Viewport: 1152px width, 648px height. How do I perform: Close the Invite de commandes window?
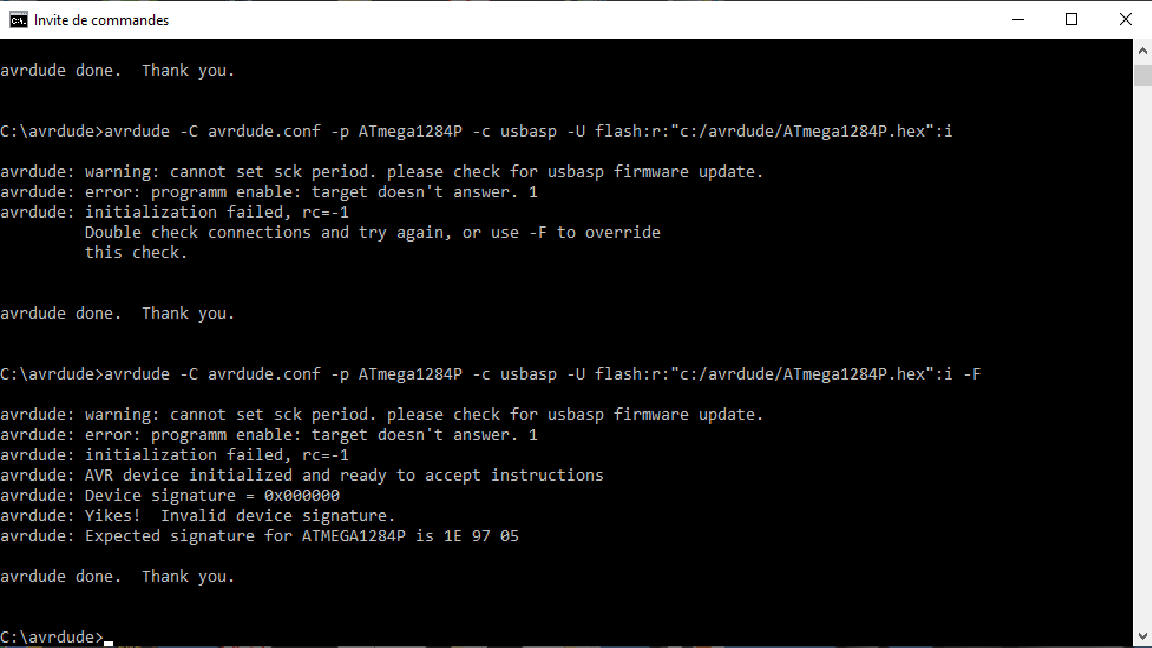tap(1125, 20)
